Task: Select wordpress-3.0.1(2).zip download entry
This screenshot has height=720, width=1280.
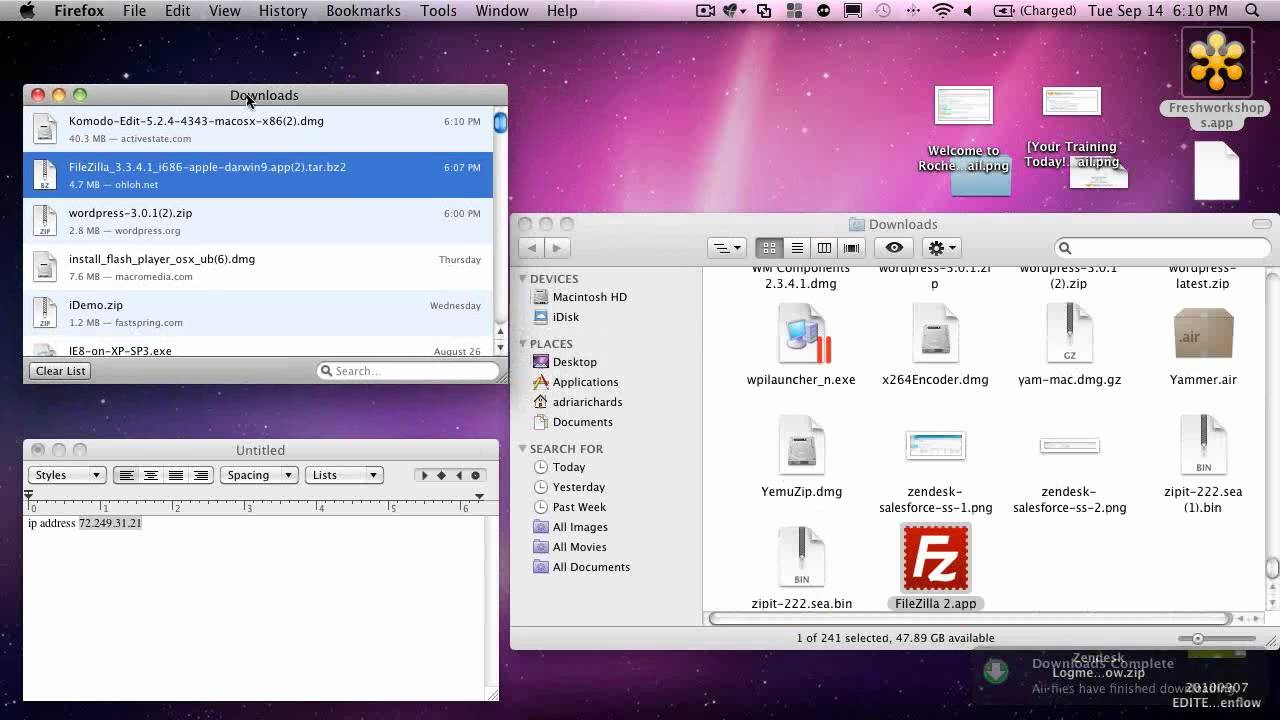Action: [x=258, y=221]
